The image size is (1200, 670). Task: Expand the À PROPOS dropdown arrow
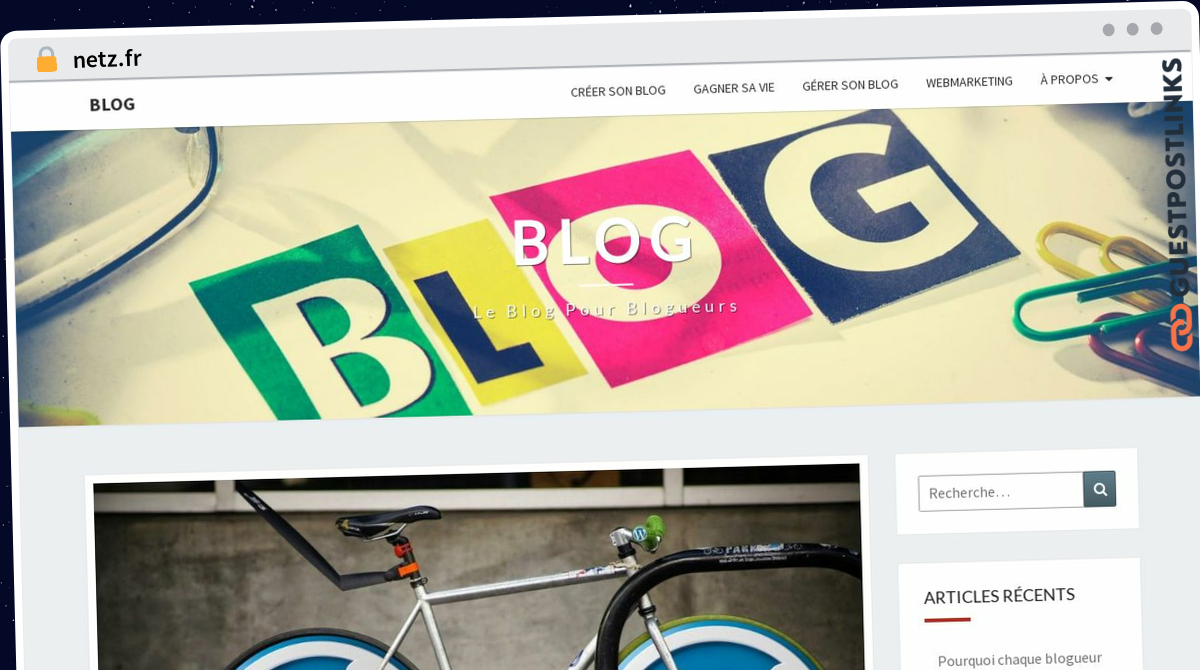1108,79
